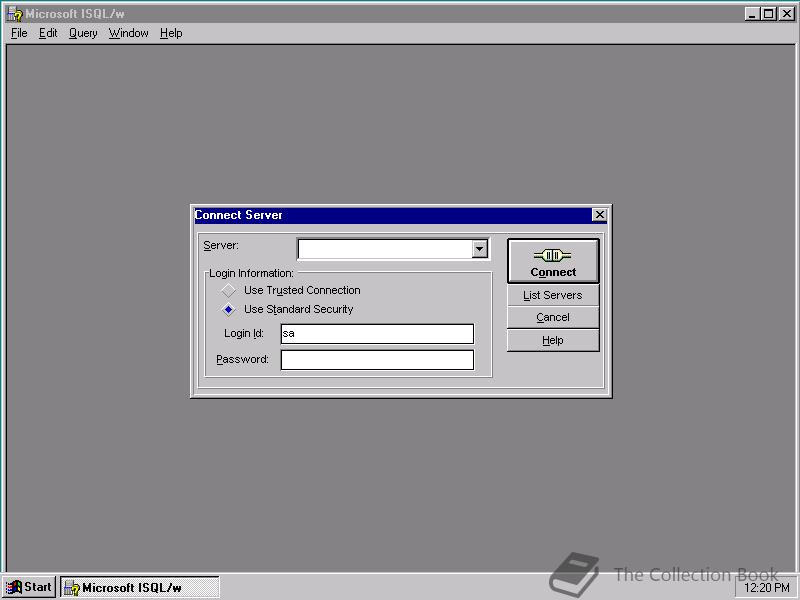Maximize the Microsoft ISQL/w window

pyautogui.click(x=768, y=14)
